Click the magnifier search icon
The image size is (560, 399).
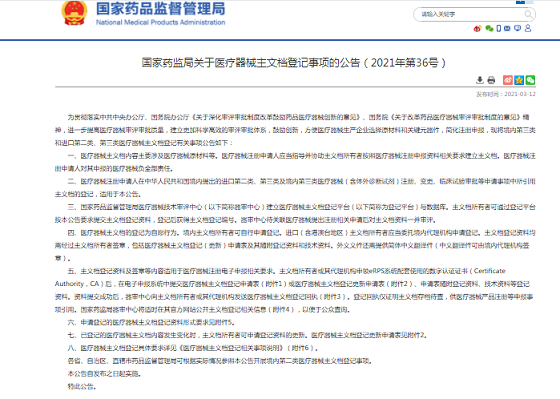[x=528, y=14]
